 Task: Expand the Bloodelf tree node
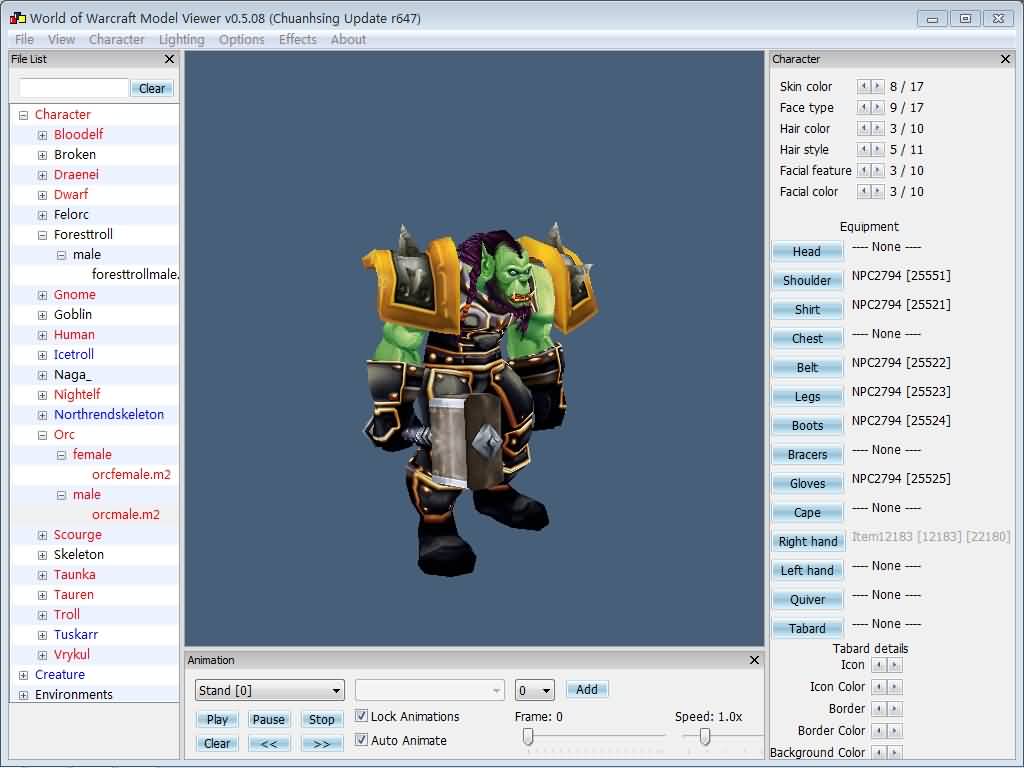coord(42,135)
